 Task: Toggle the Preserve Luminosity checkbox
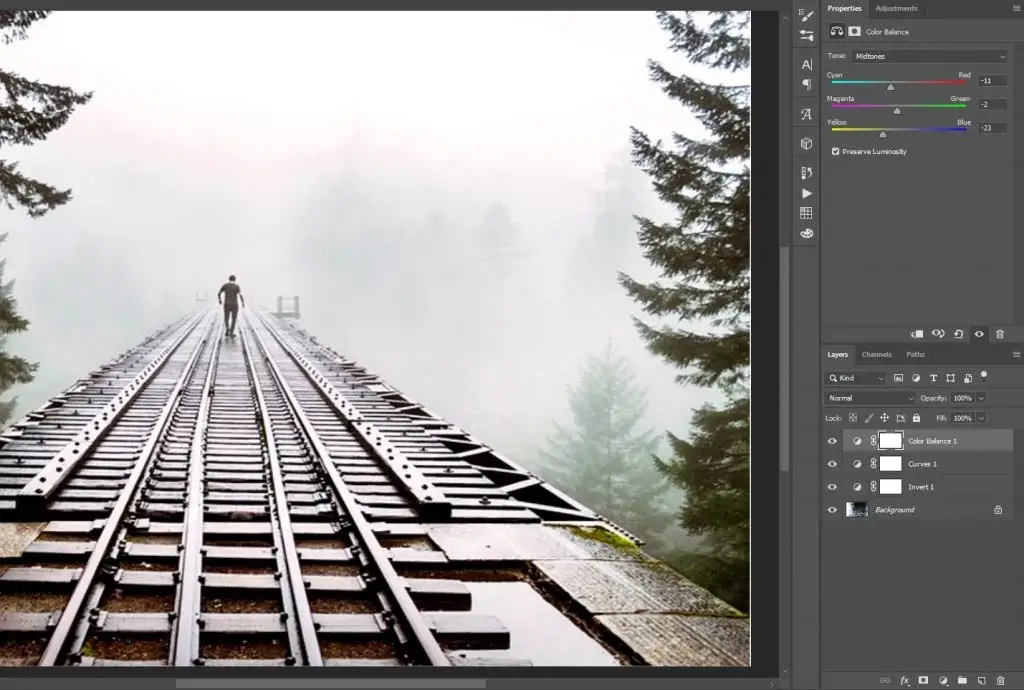pos(835,151)
